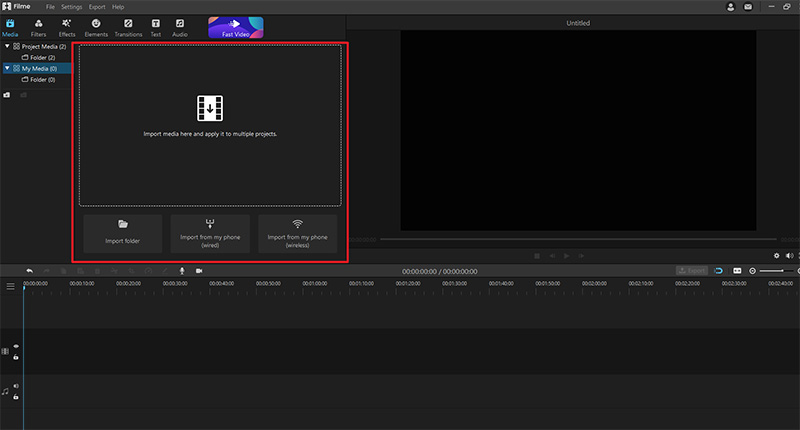This screenshot has height=430, width=800.
Task: Play the preview
Action: coord(566,256)
